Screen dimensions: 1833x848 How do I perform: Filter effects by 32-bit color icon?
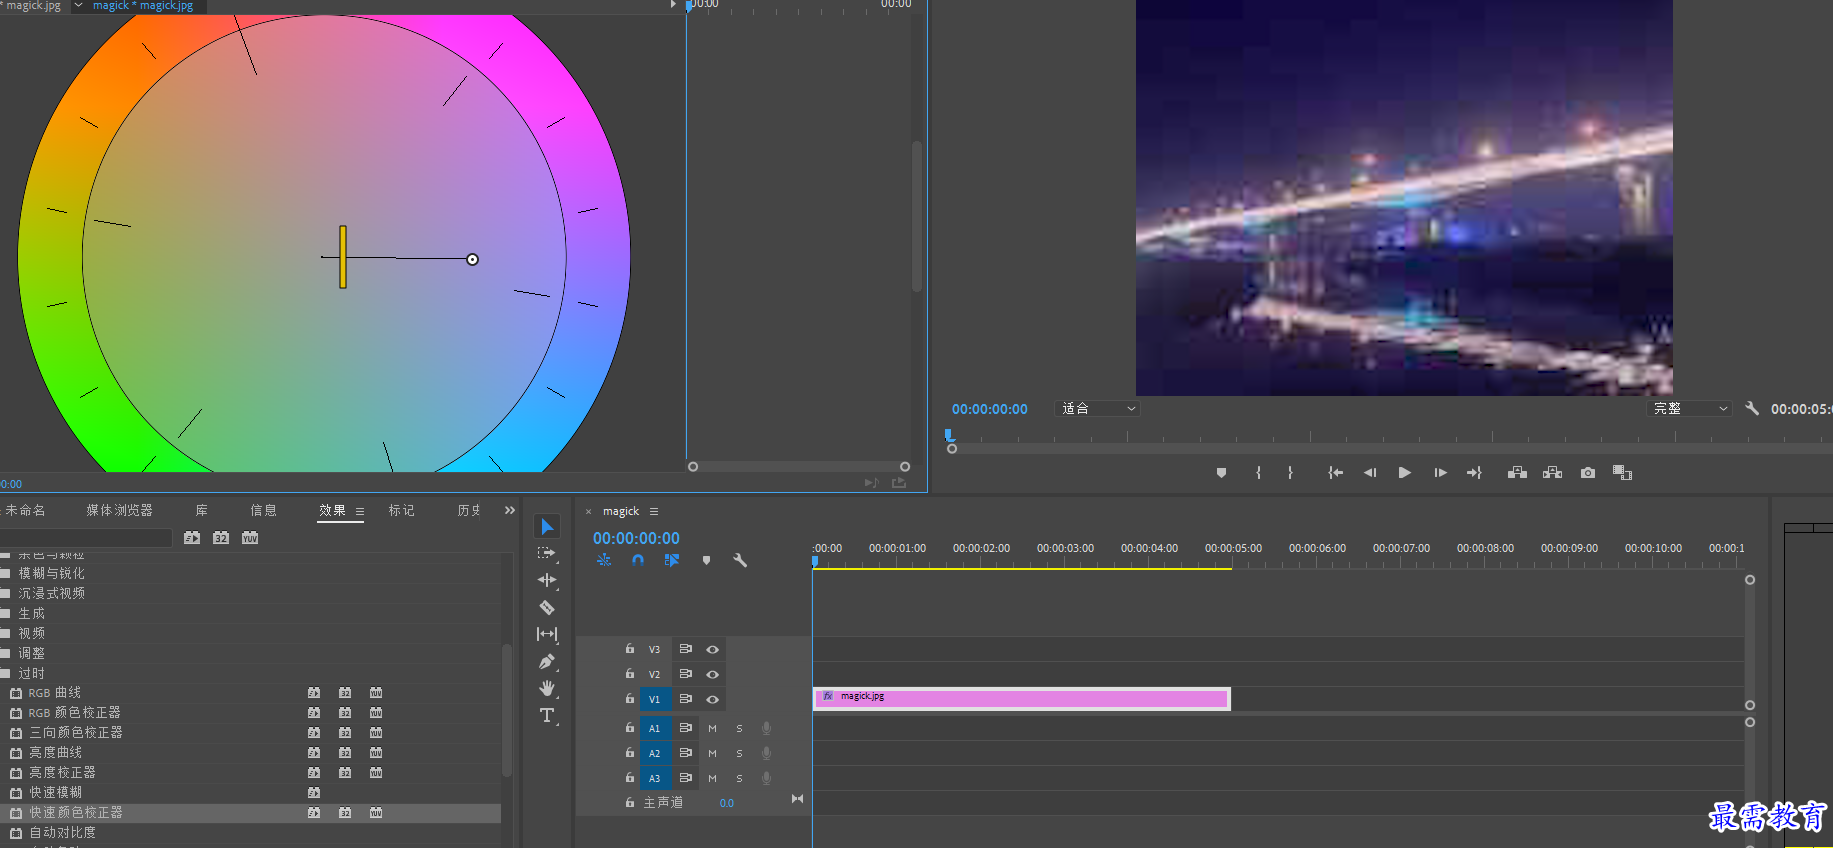click(221, 538)
